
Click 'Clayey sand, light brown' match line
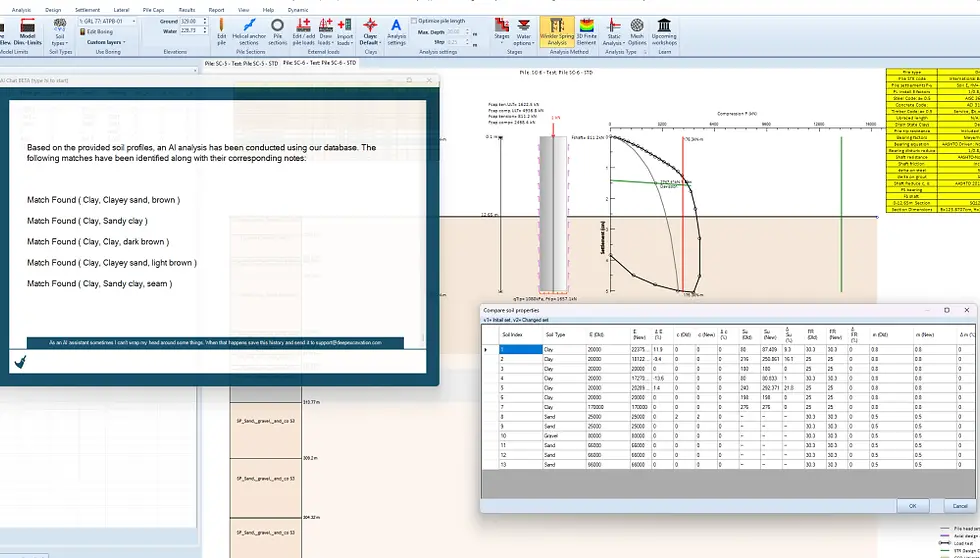point(112,262)
